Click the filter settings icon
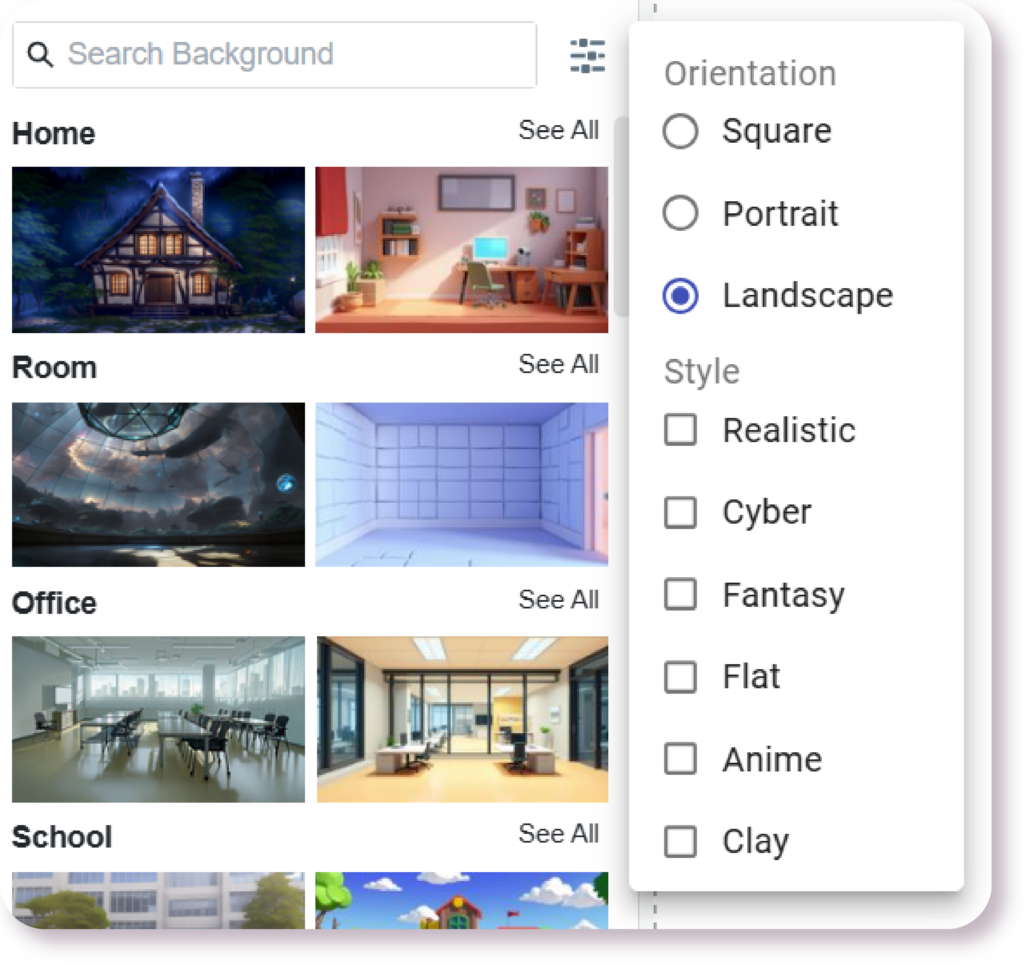 pyautogui.click(x=587, y=55)
